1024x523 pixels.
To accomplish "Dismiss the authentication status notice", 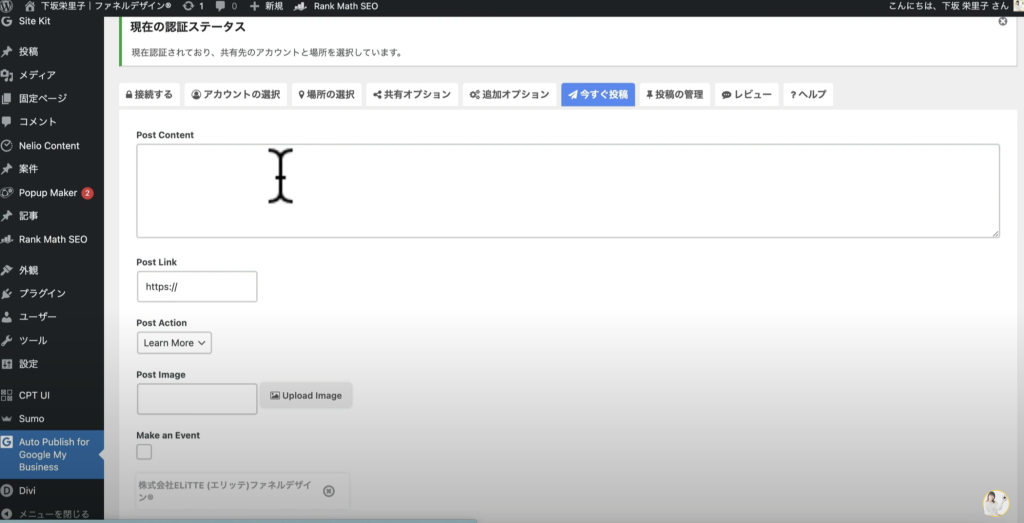I will pyautogui.click(x=1002, y=21).
